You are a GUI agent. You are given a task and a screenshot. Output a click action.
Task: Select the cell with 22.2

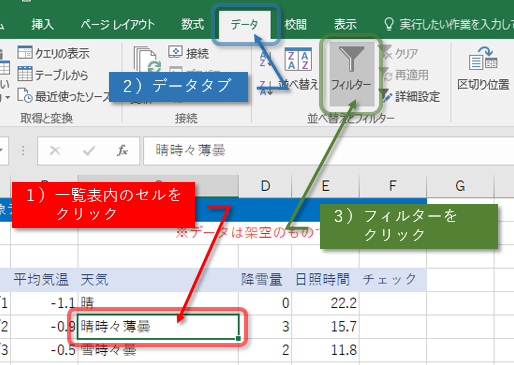click(x=326, y=303)
